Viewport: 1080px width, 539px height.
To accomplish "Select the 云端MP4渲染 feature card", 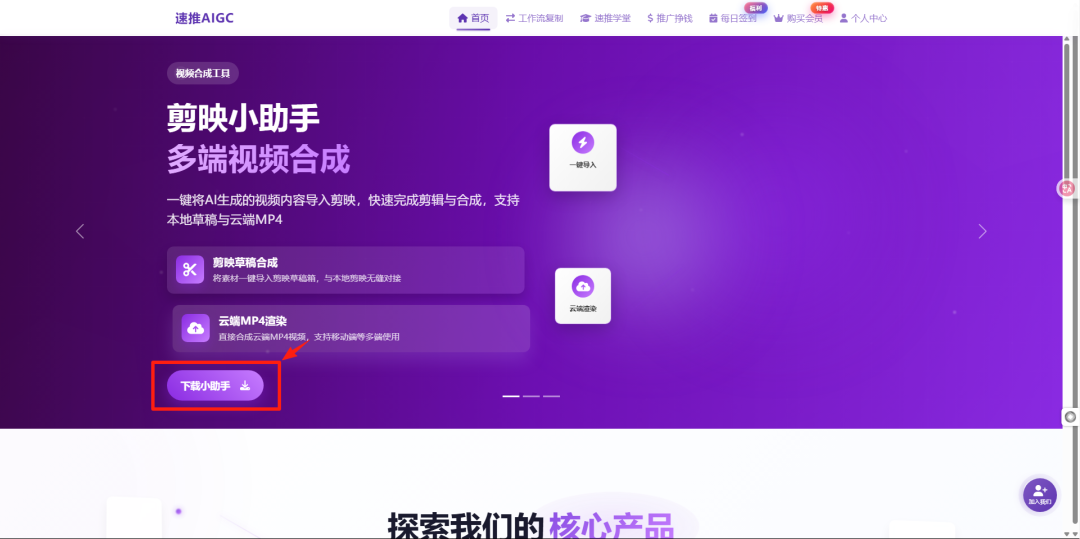I will coord(351,328).
